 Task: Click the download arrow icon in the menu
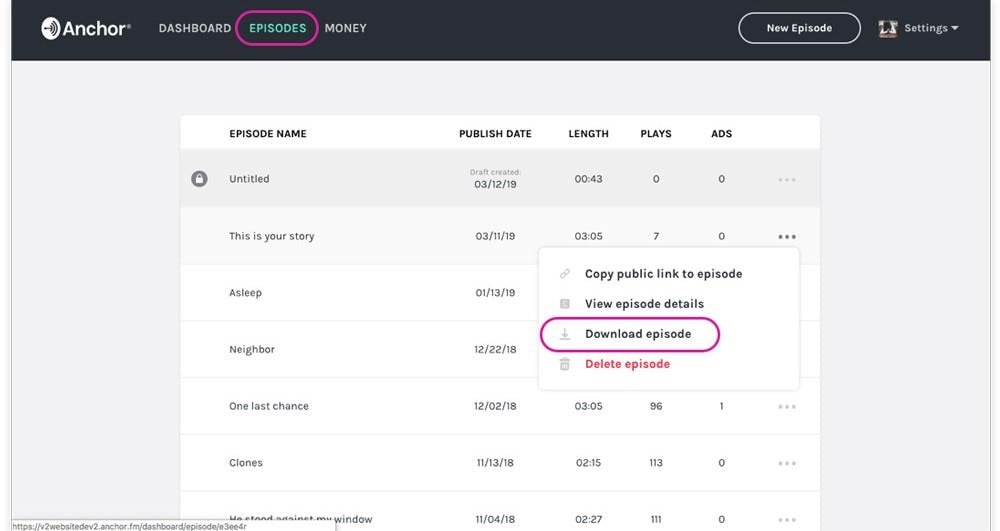coord(565,334)
